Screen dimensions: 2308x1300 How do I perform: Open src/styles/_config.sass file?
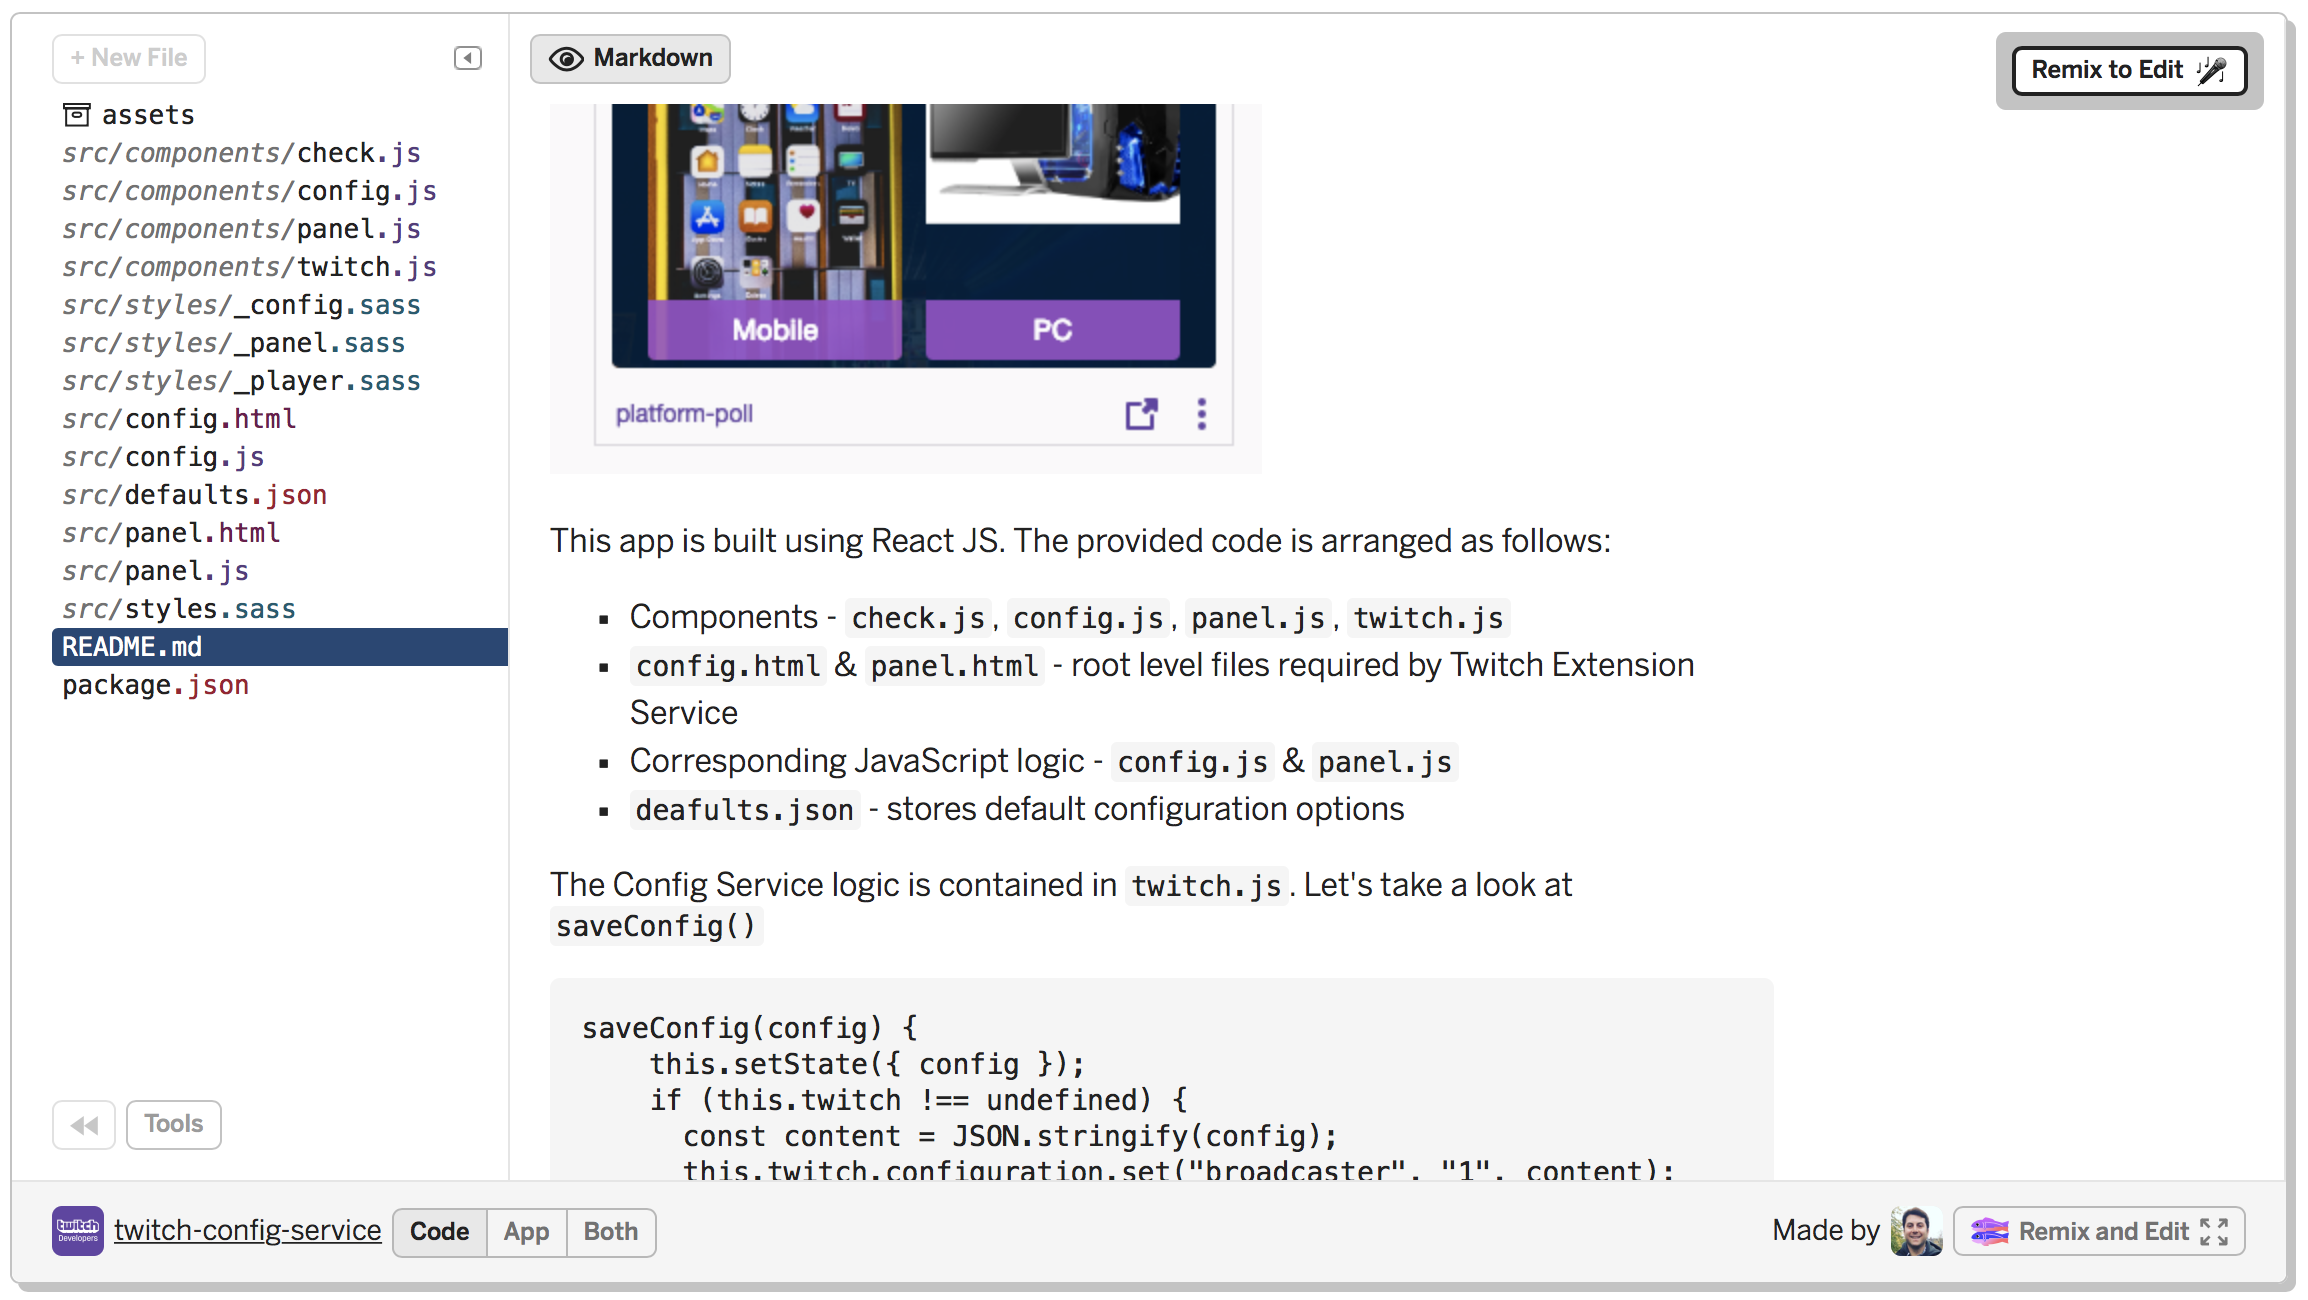click(247, 304)
